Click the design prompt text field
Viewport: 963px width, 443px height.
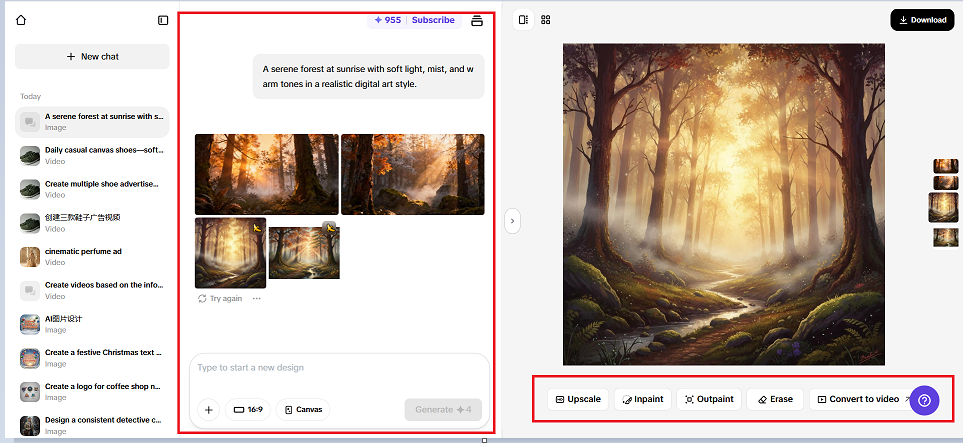point(338,368)
